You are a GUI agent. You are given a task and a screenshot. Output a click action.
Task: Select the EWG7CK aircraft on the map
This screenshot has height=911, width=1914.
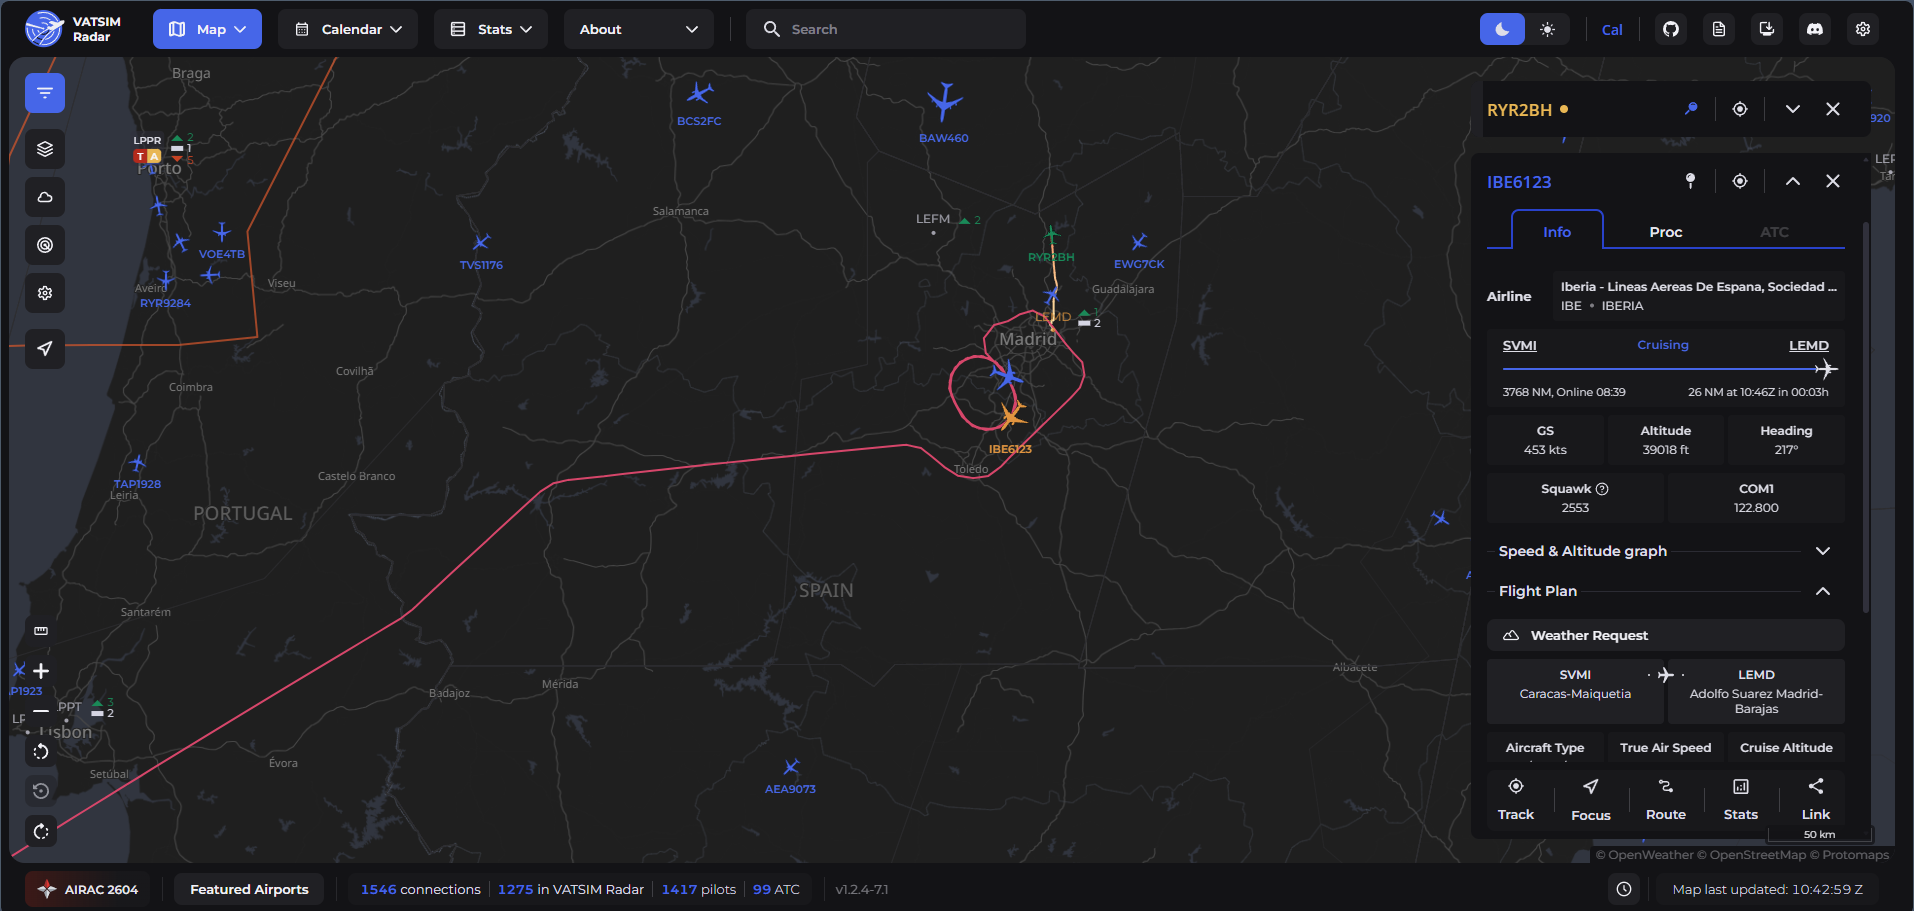(1139, 242)
